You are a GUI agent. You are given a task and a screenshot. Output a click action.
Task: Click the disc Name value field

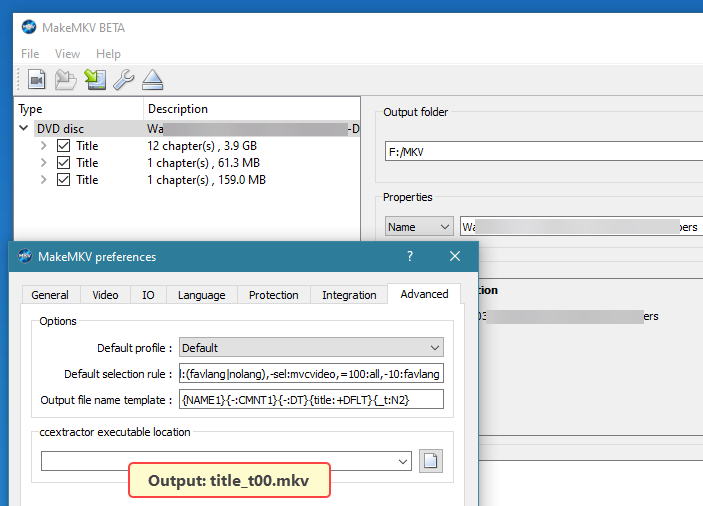tap(581, 227)
